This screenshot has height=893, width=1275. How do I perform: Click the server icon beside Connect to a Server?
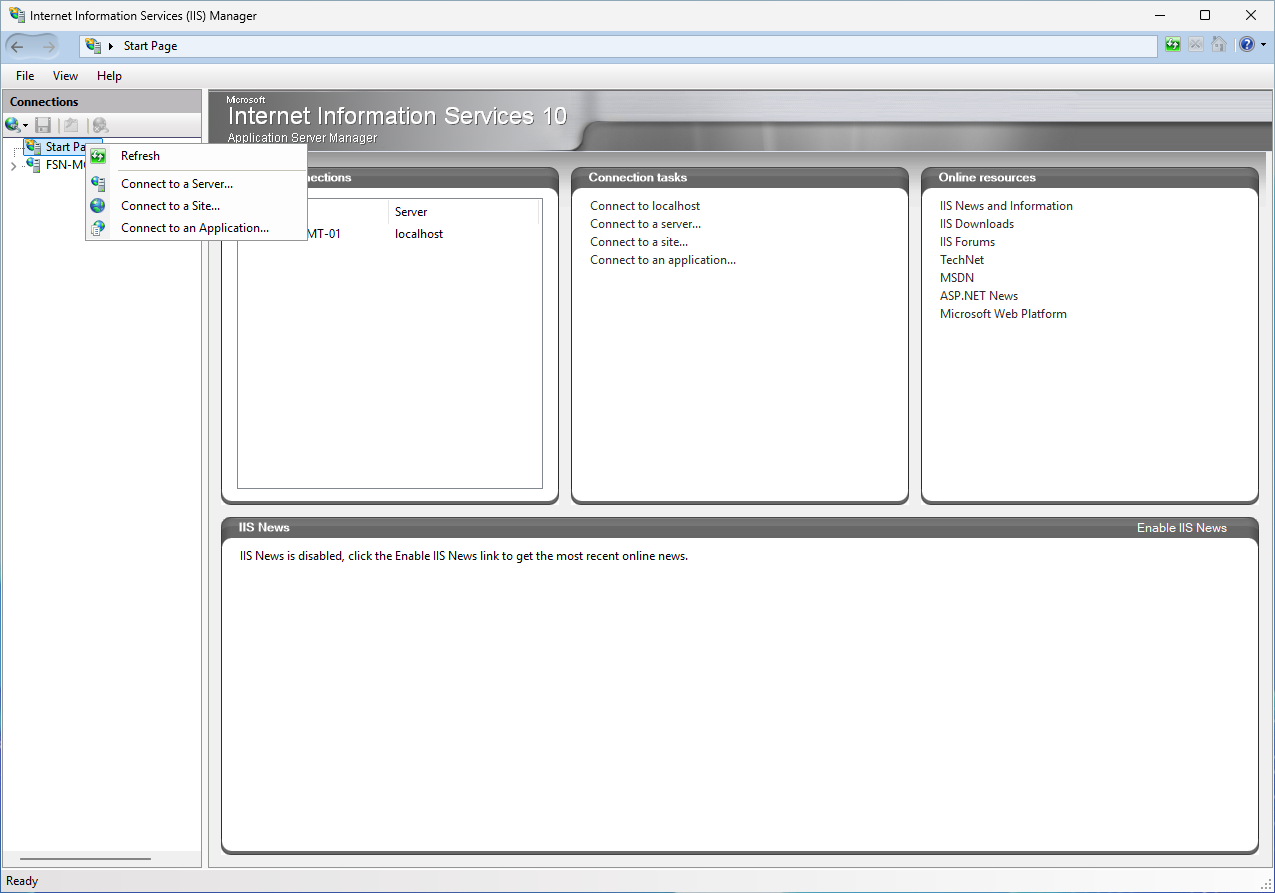click(x=98, y=184)
